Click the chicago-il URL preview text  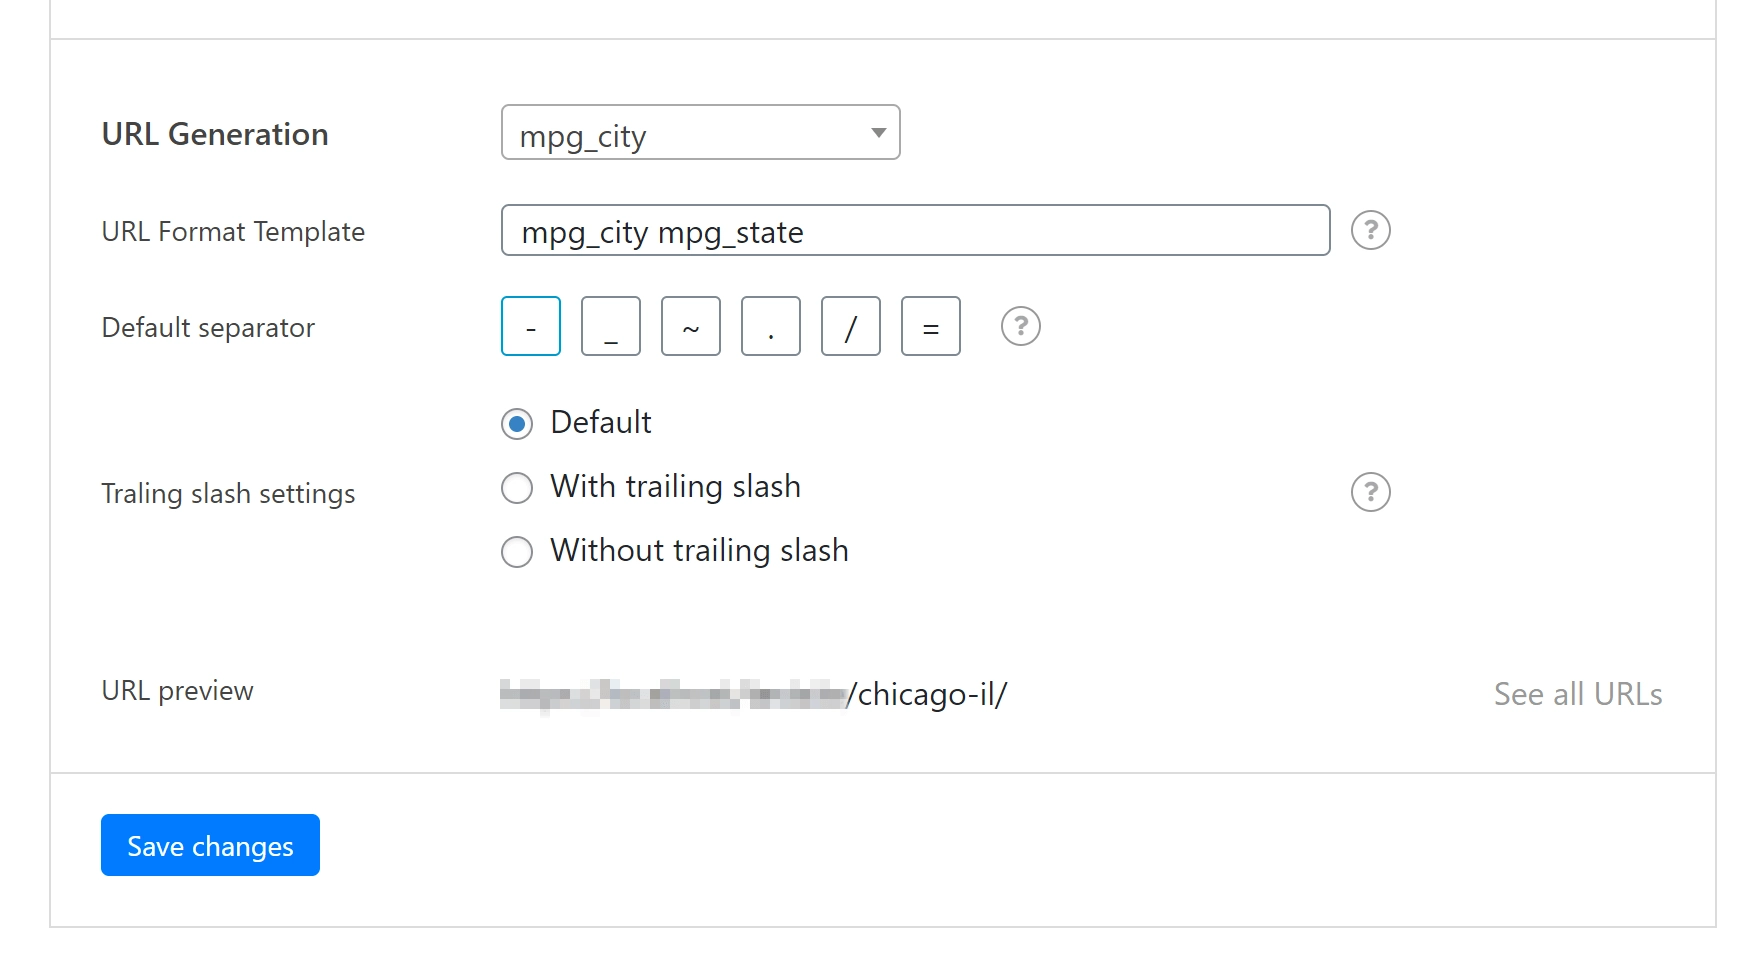tap(930, 694)
